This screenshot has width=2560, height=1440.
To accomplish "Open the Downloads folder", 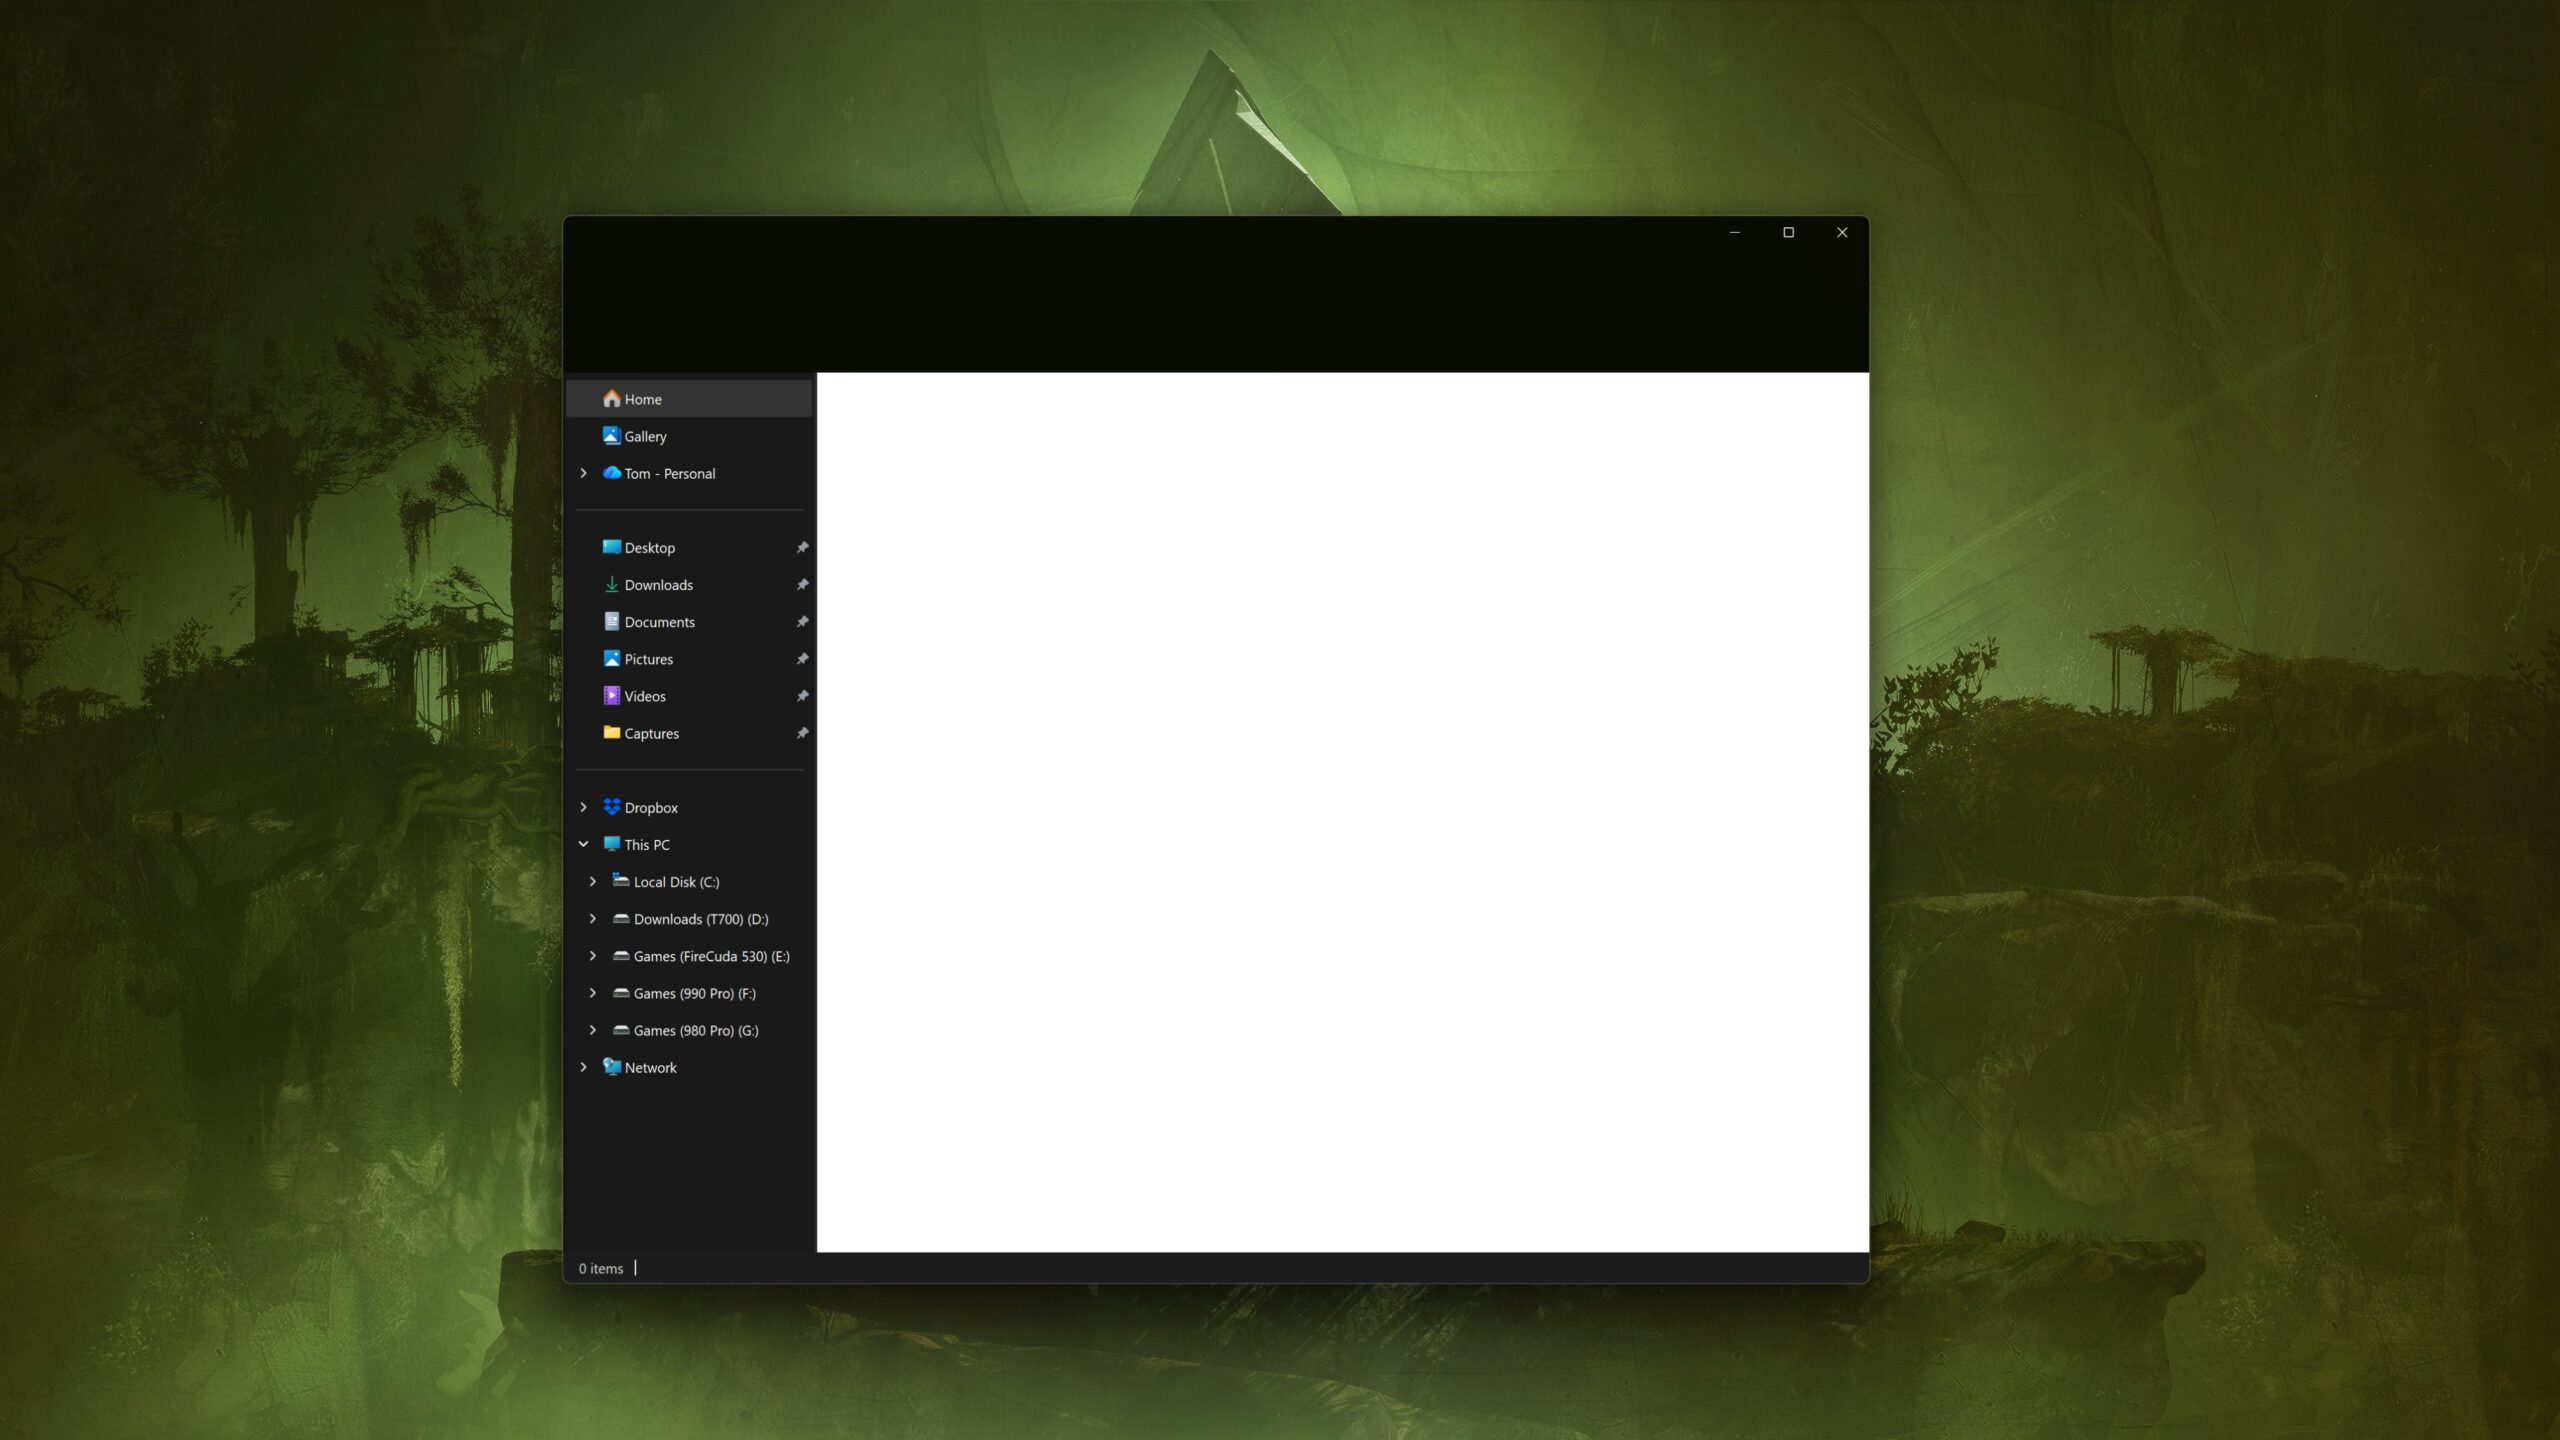I will coord(659,584).
